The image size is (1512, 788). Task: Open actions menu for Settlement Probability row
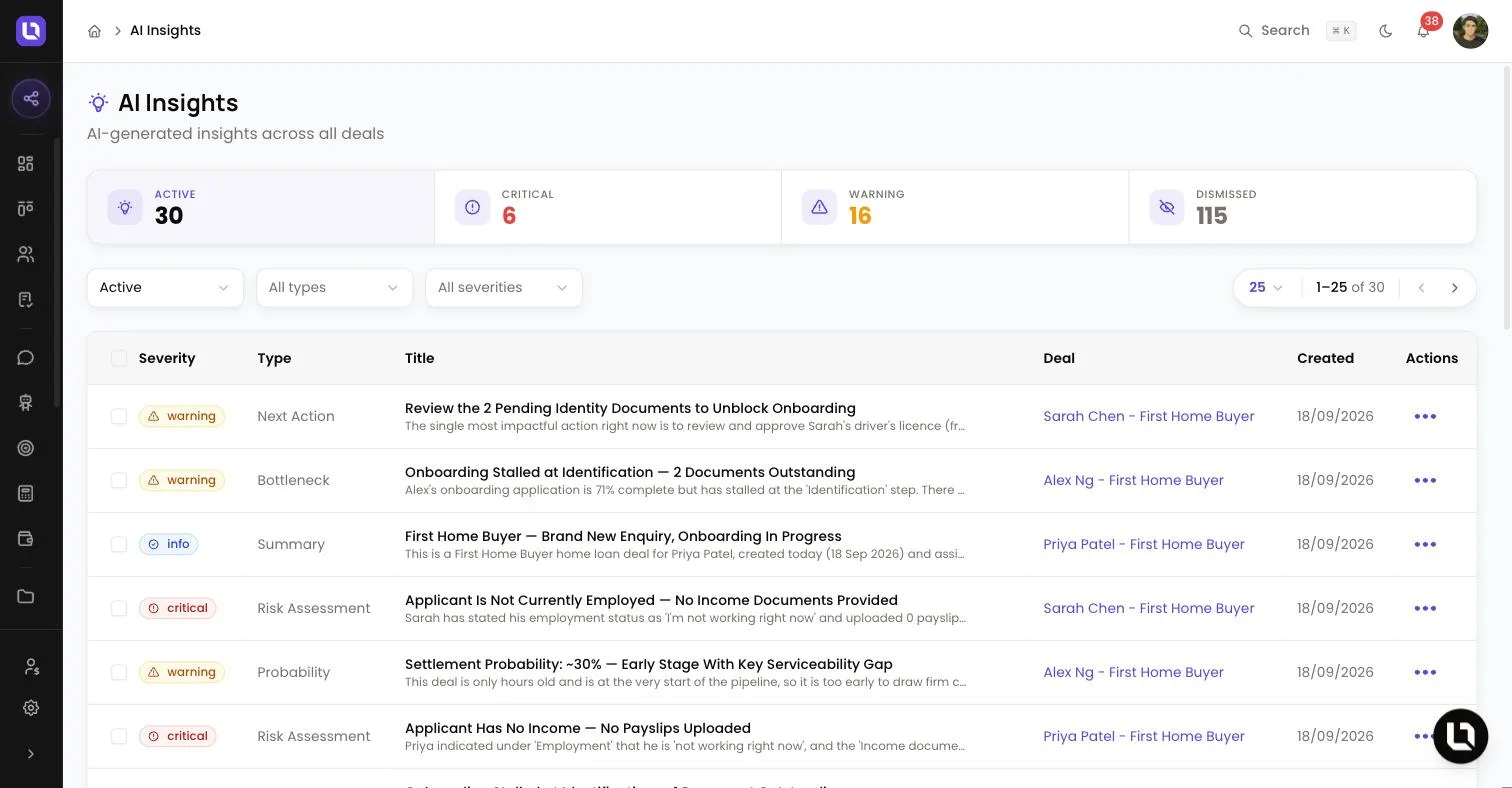tap(1425, 672)
